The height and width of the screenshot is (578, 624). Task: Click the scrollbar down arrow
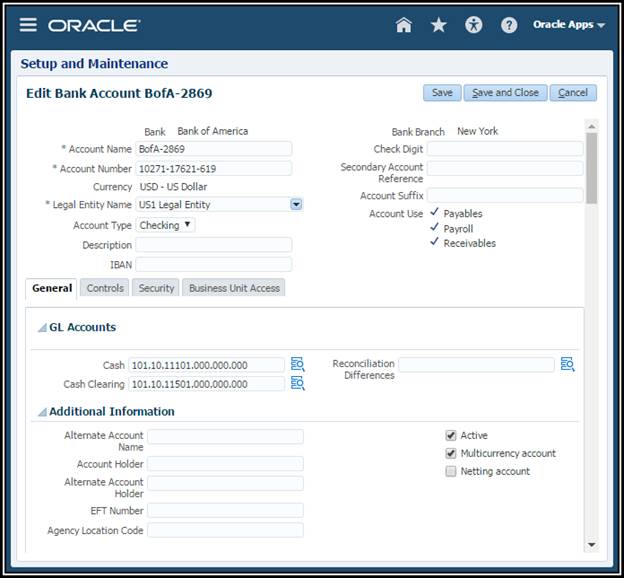coord(592,545)
